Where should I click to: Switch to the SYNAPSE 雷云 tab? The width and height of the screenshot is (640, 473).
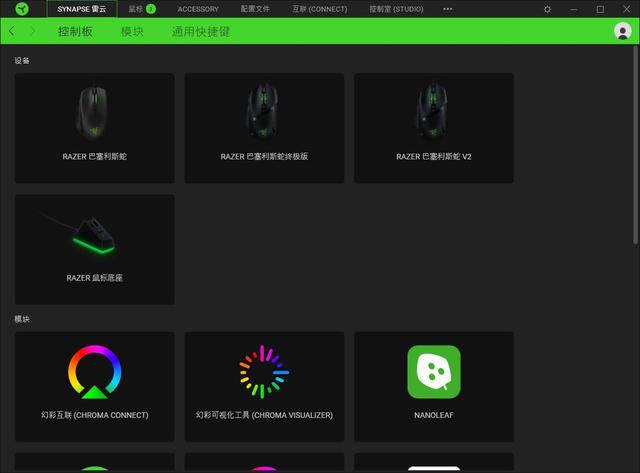pyautogui.click(x=82, y=9)
